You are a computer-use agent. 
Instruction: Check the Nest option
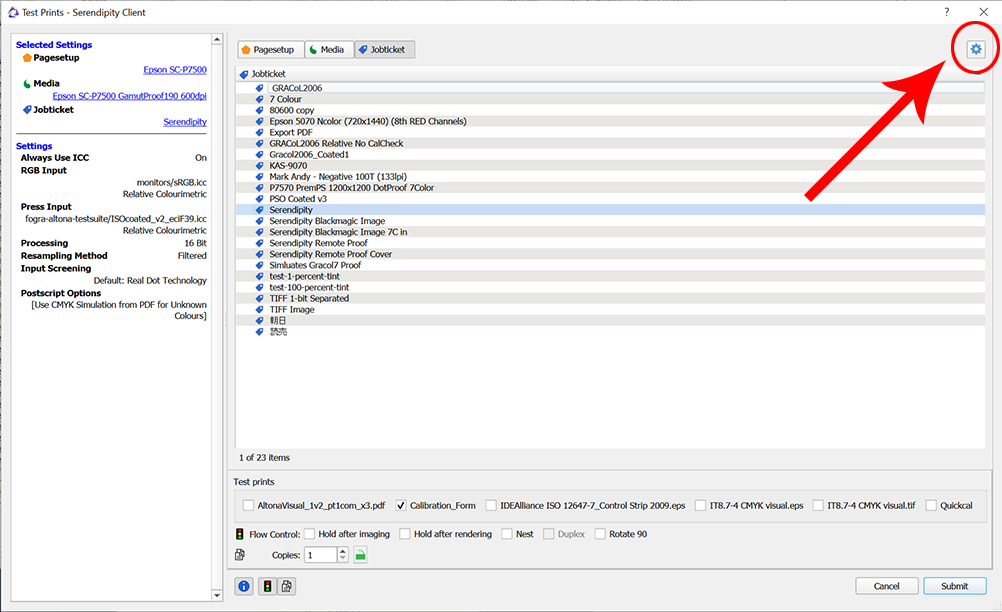click(x=507, y=534)
